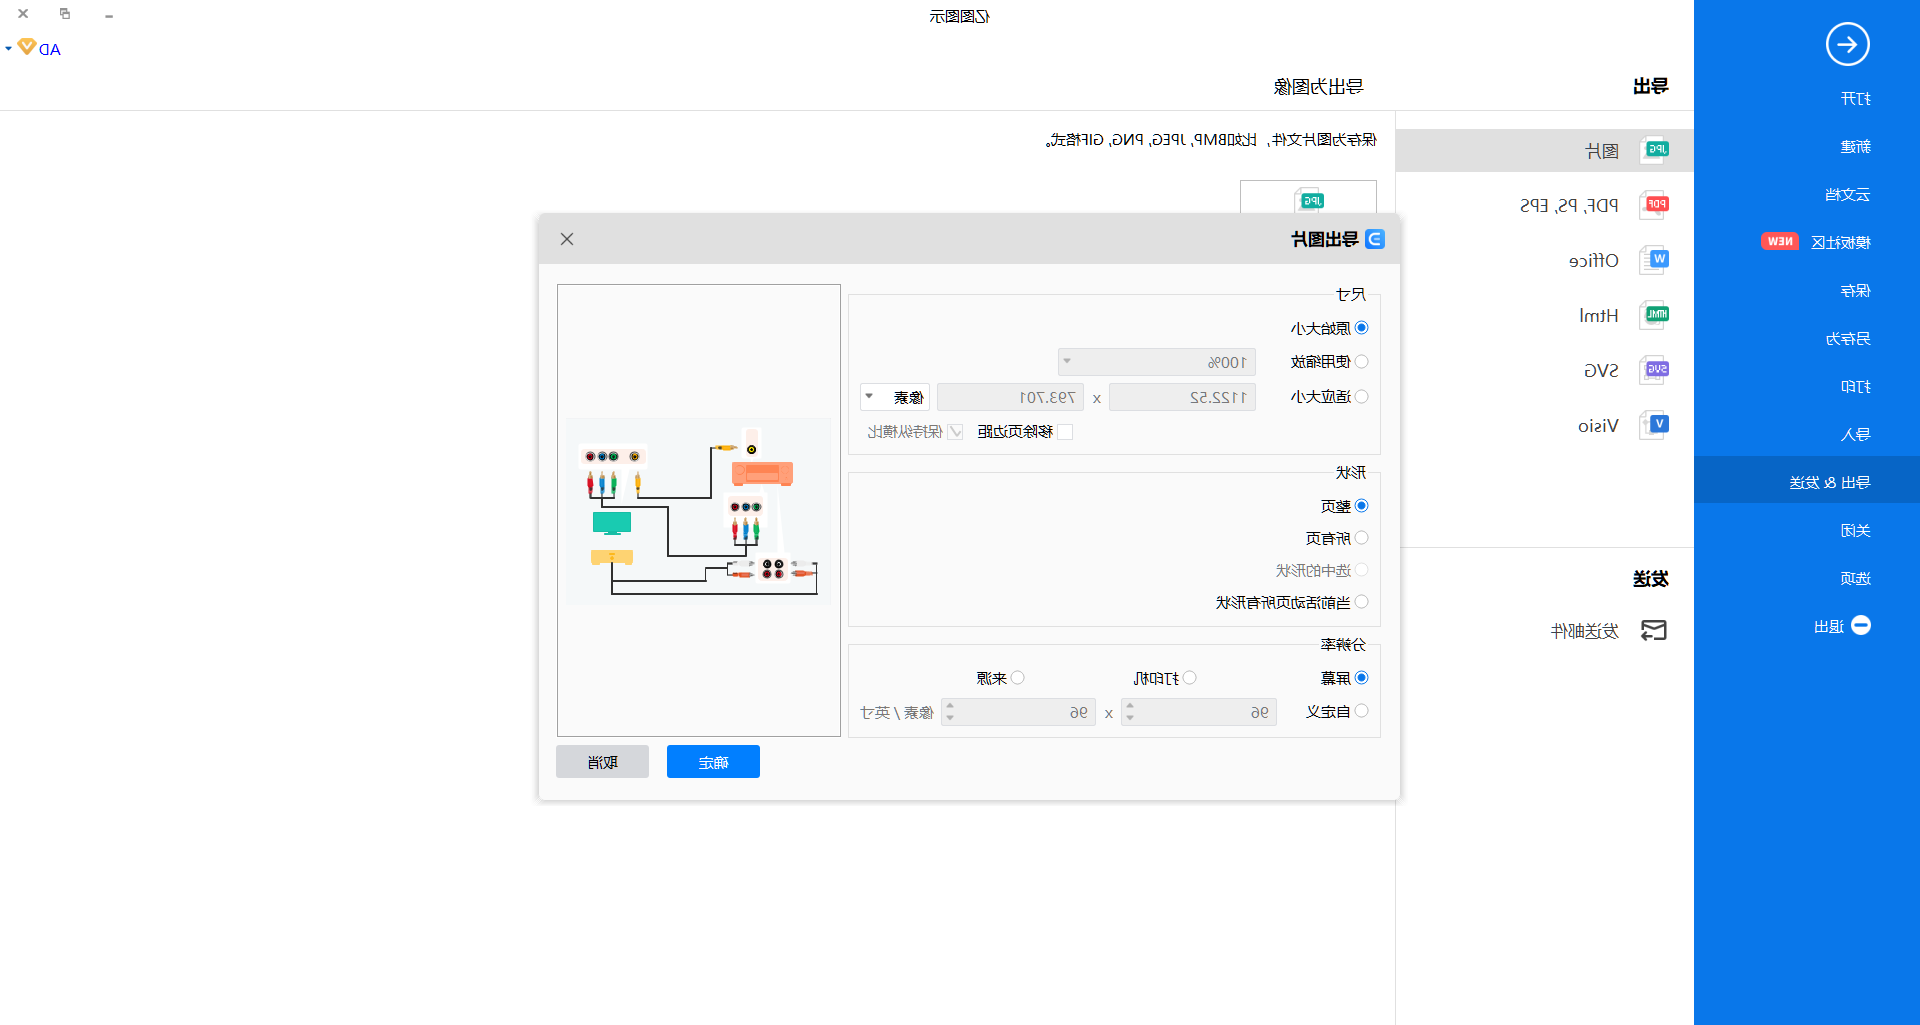This screenshot has height=1025, width=1920.
Task: Select the 图片 JPG export icon
Action: click(1655, 150)
